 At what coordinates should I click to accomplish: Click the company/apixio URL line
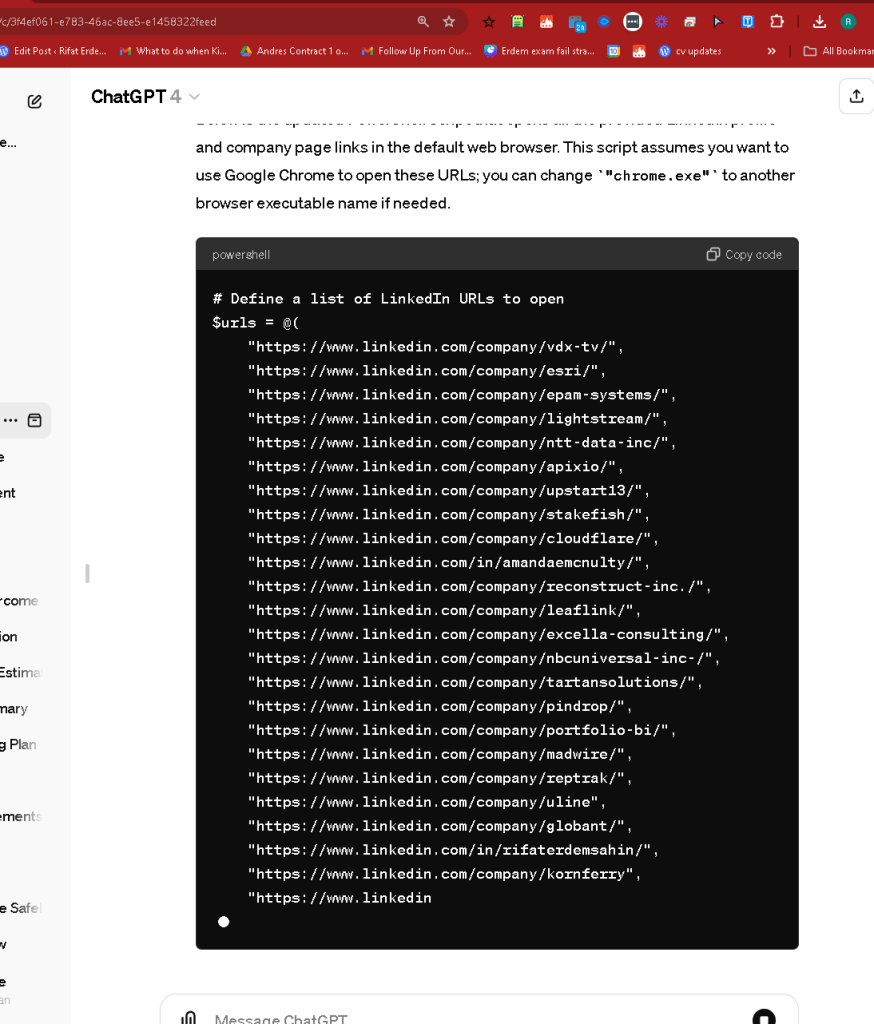coord(435,466)
